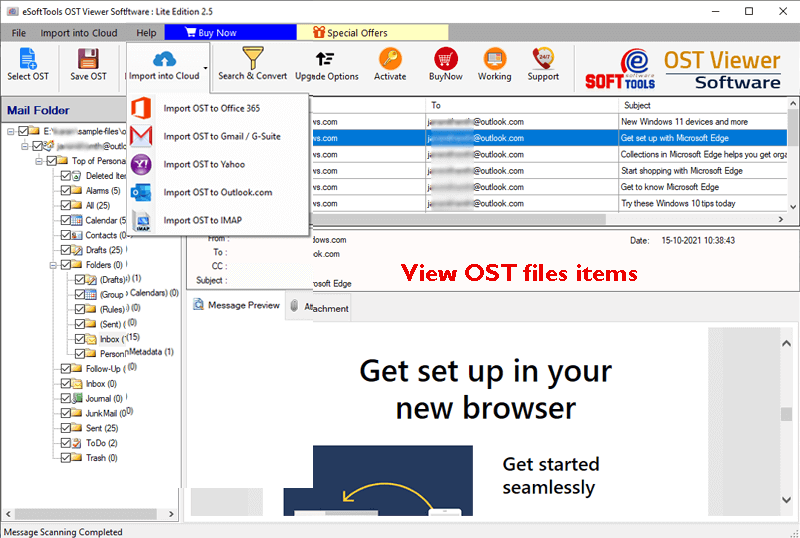Click the folder tree right scroll arrow

pos(171,514)
